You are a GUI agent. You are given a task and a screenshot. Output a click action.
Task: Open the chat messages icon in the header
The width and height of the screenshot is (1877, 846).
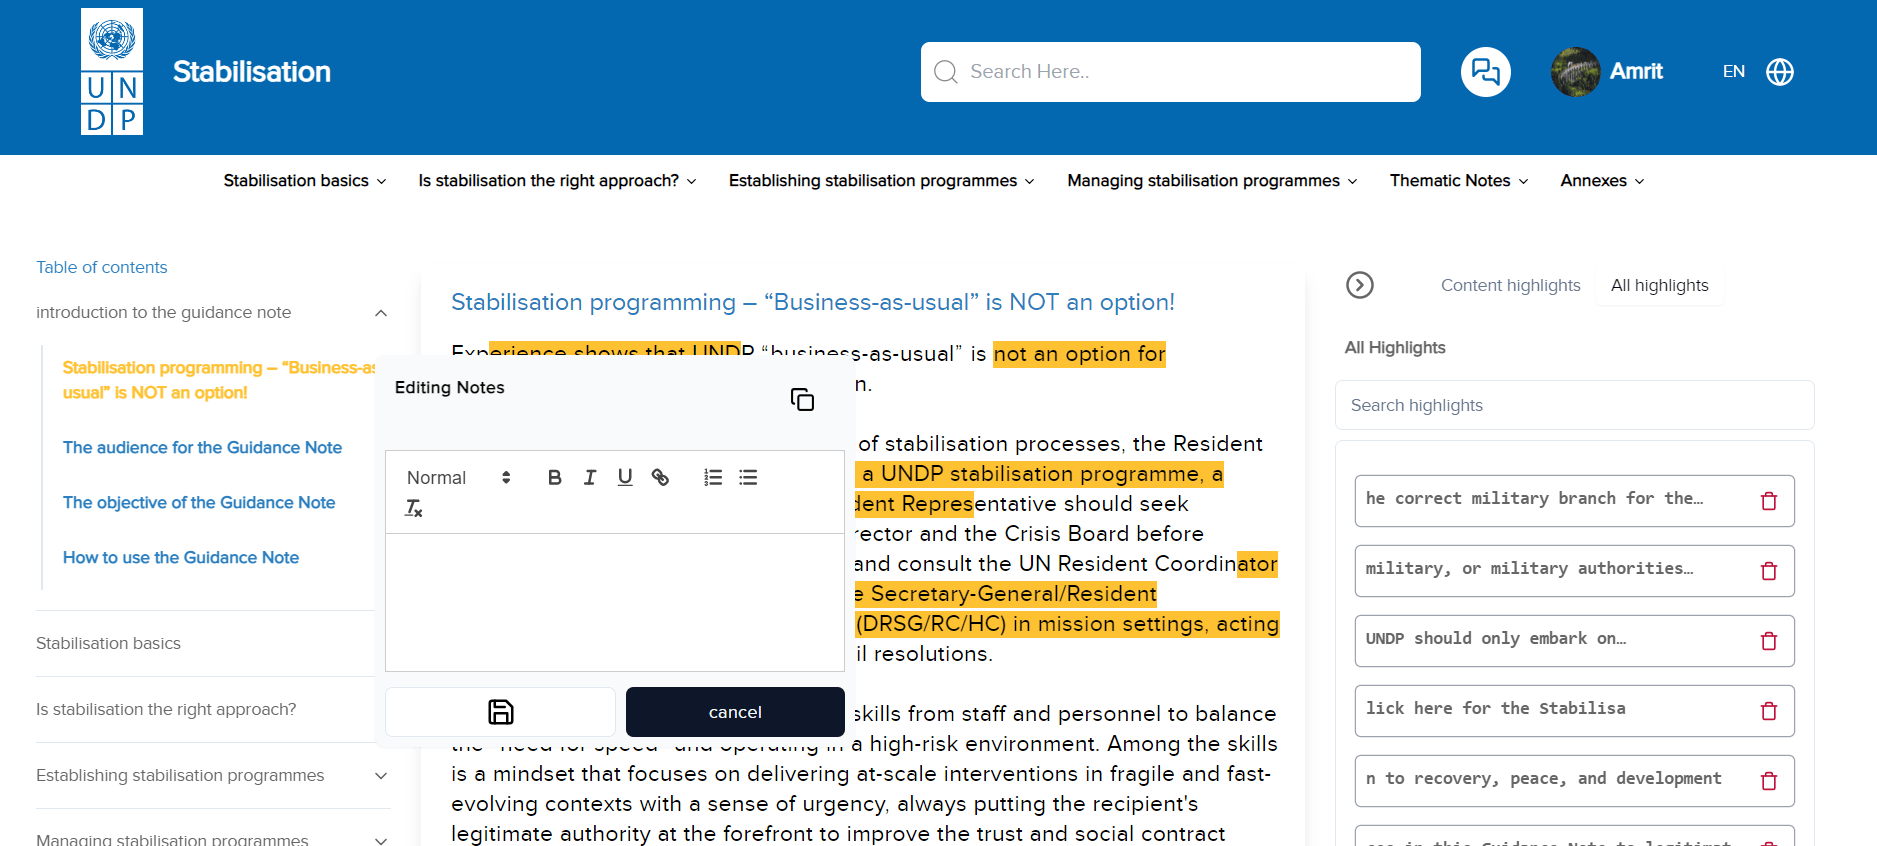(1485, 72)
